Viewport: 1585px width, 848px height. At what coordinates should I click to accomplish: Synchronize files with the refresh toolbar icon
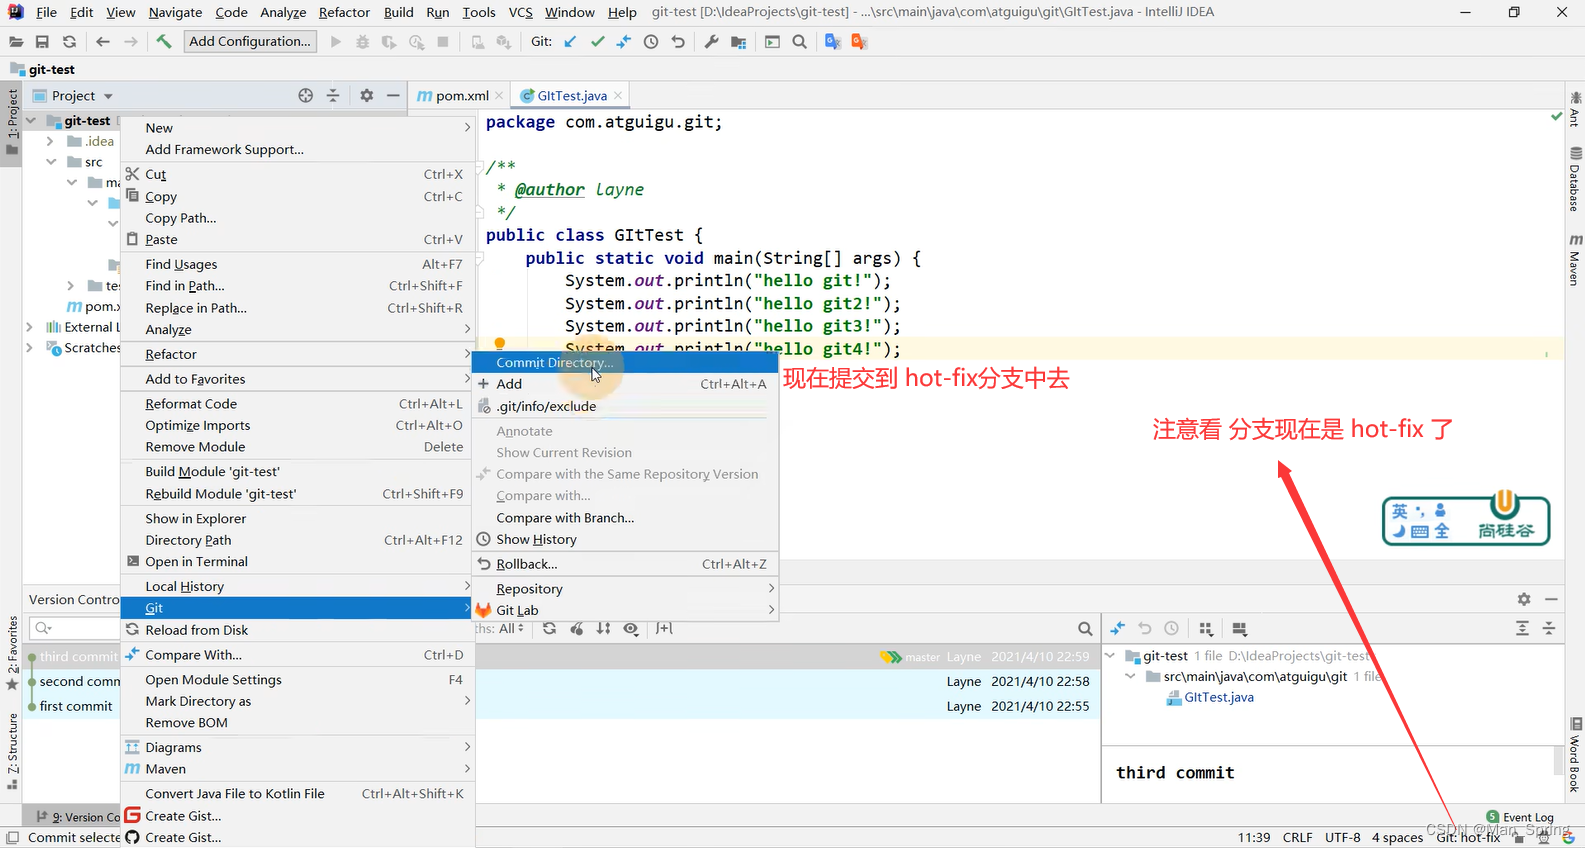tap(69, 42)
